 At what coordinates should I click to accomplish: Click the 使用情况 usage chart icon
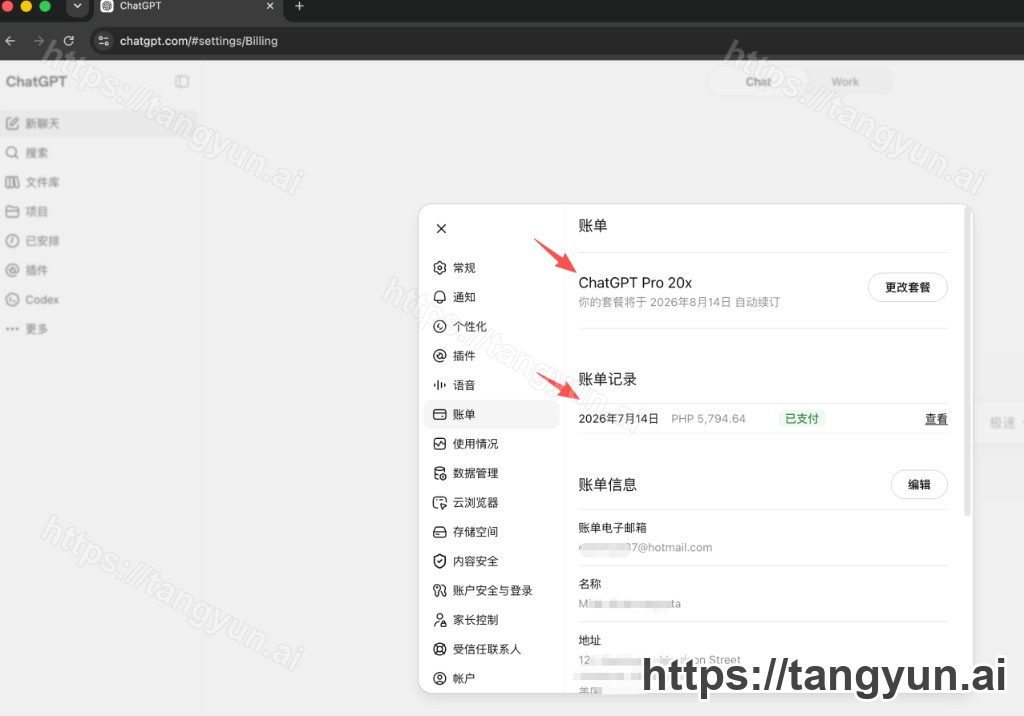tap(440, 444)
